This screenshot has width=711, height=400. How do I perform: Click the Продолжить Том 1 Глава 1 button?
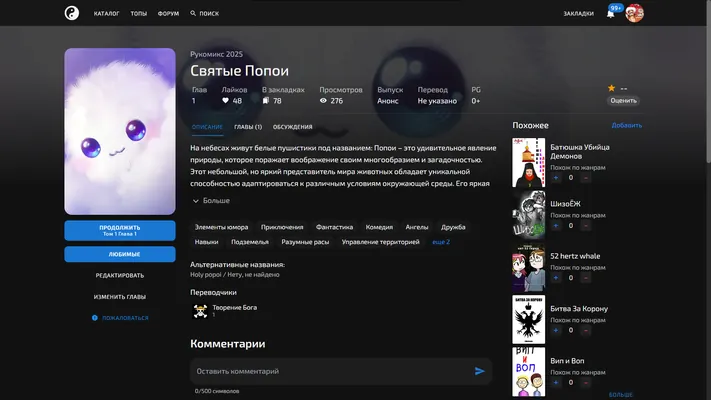(x=120, y=230)
